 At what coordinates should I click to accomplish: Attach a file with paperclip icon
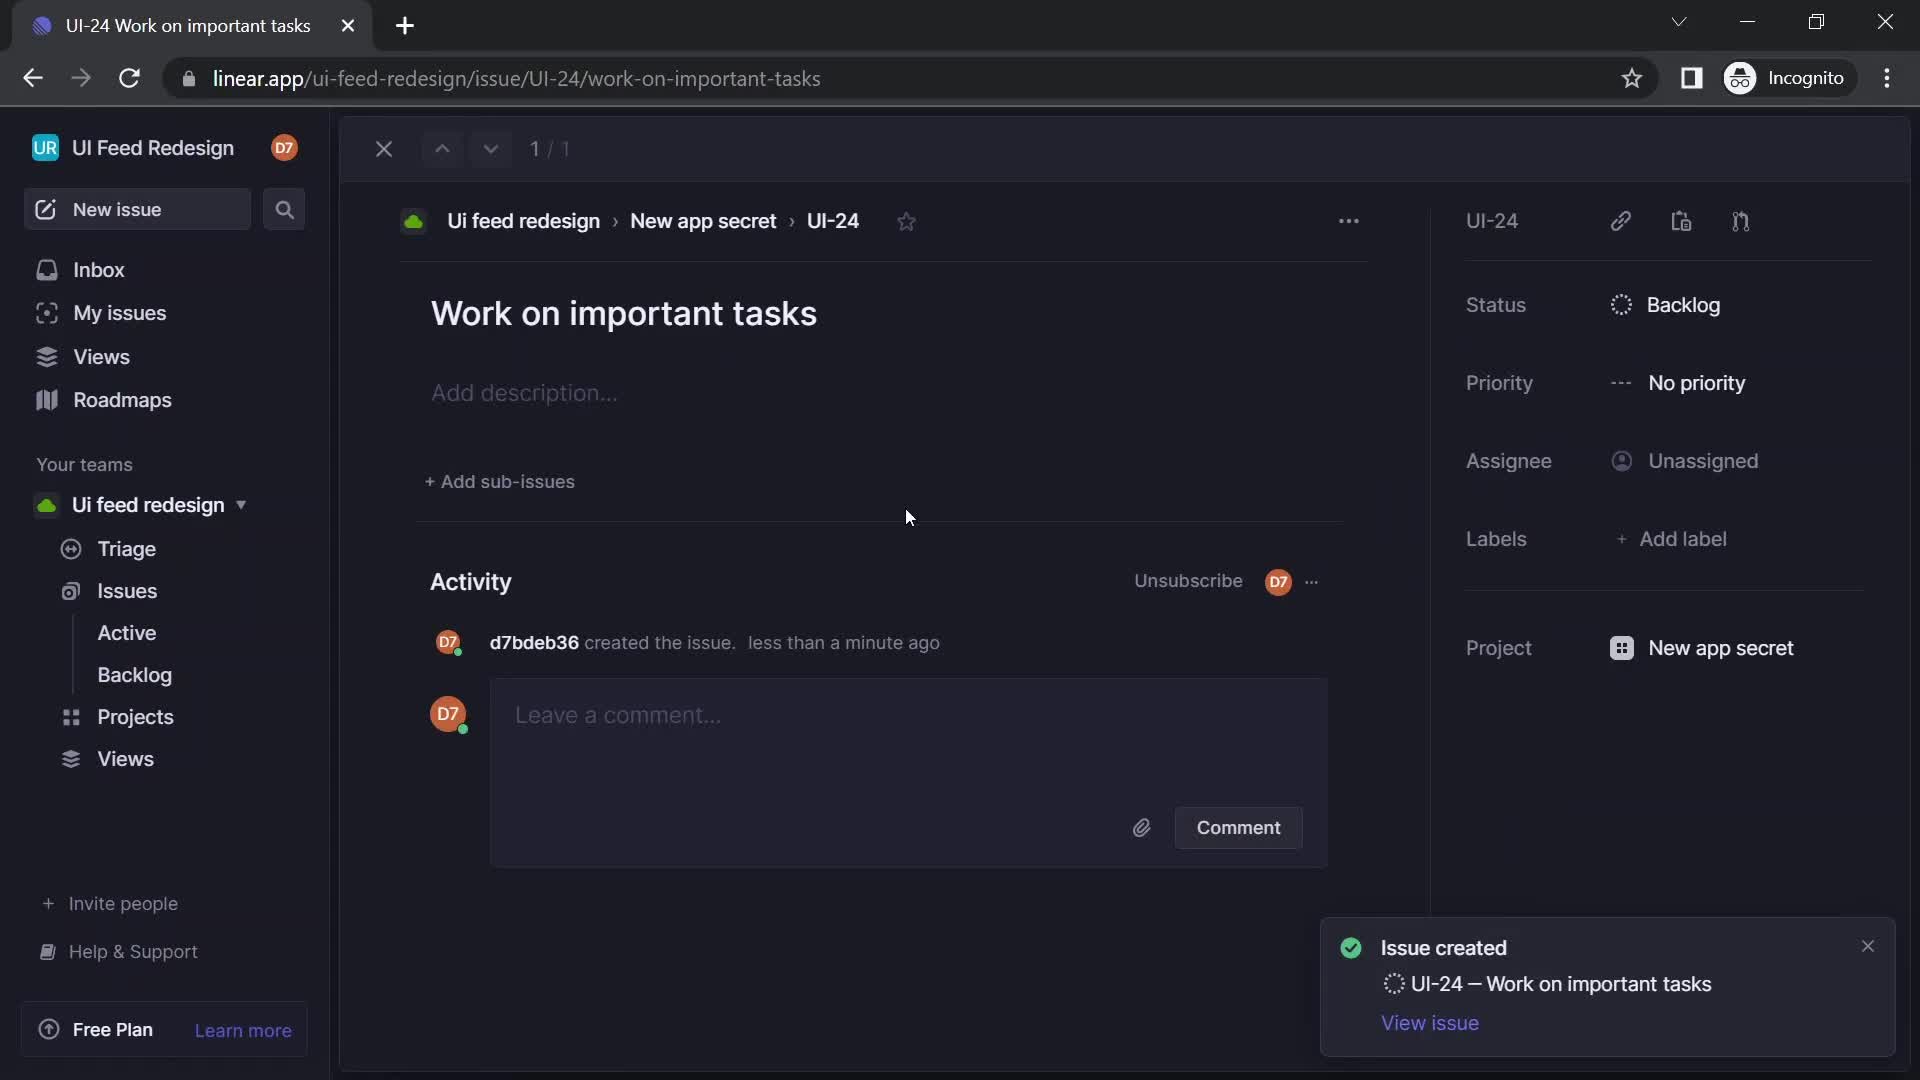click(x=1141, y=828)
